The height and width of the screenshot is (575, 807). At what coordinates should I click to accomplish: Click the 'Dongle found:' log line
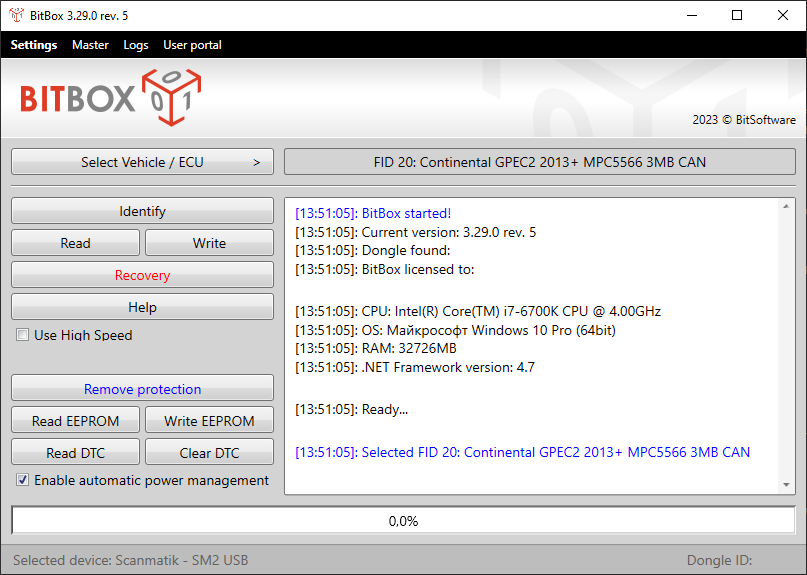click(x=373, y=251)
